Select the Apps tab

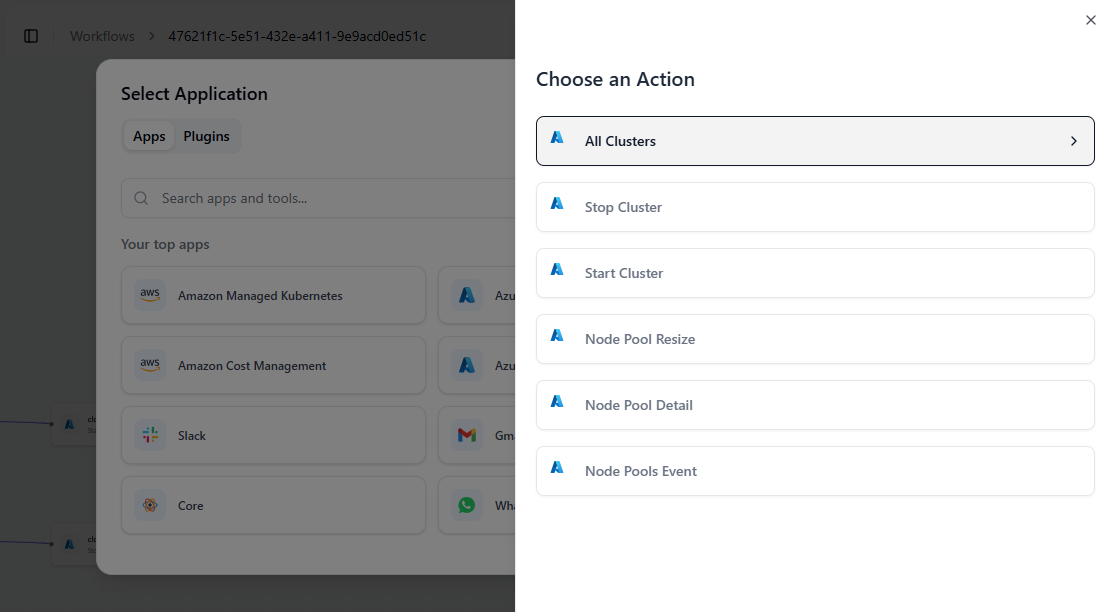click(x=149, y=136)
